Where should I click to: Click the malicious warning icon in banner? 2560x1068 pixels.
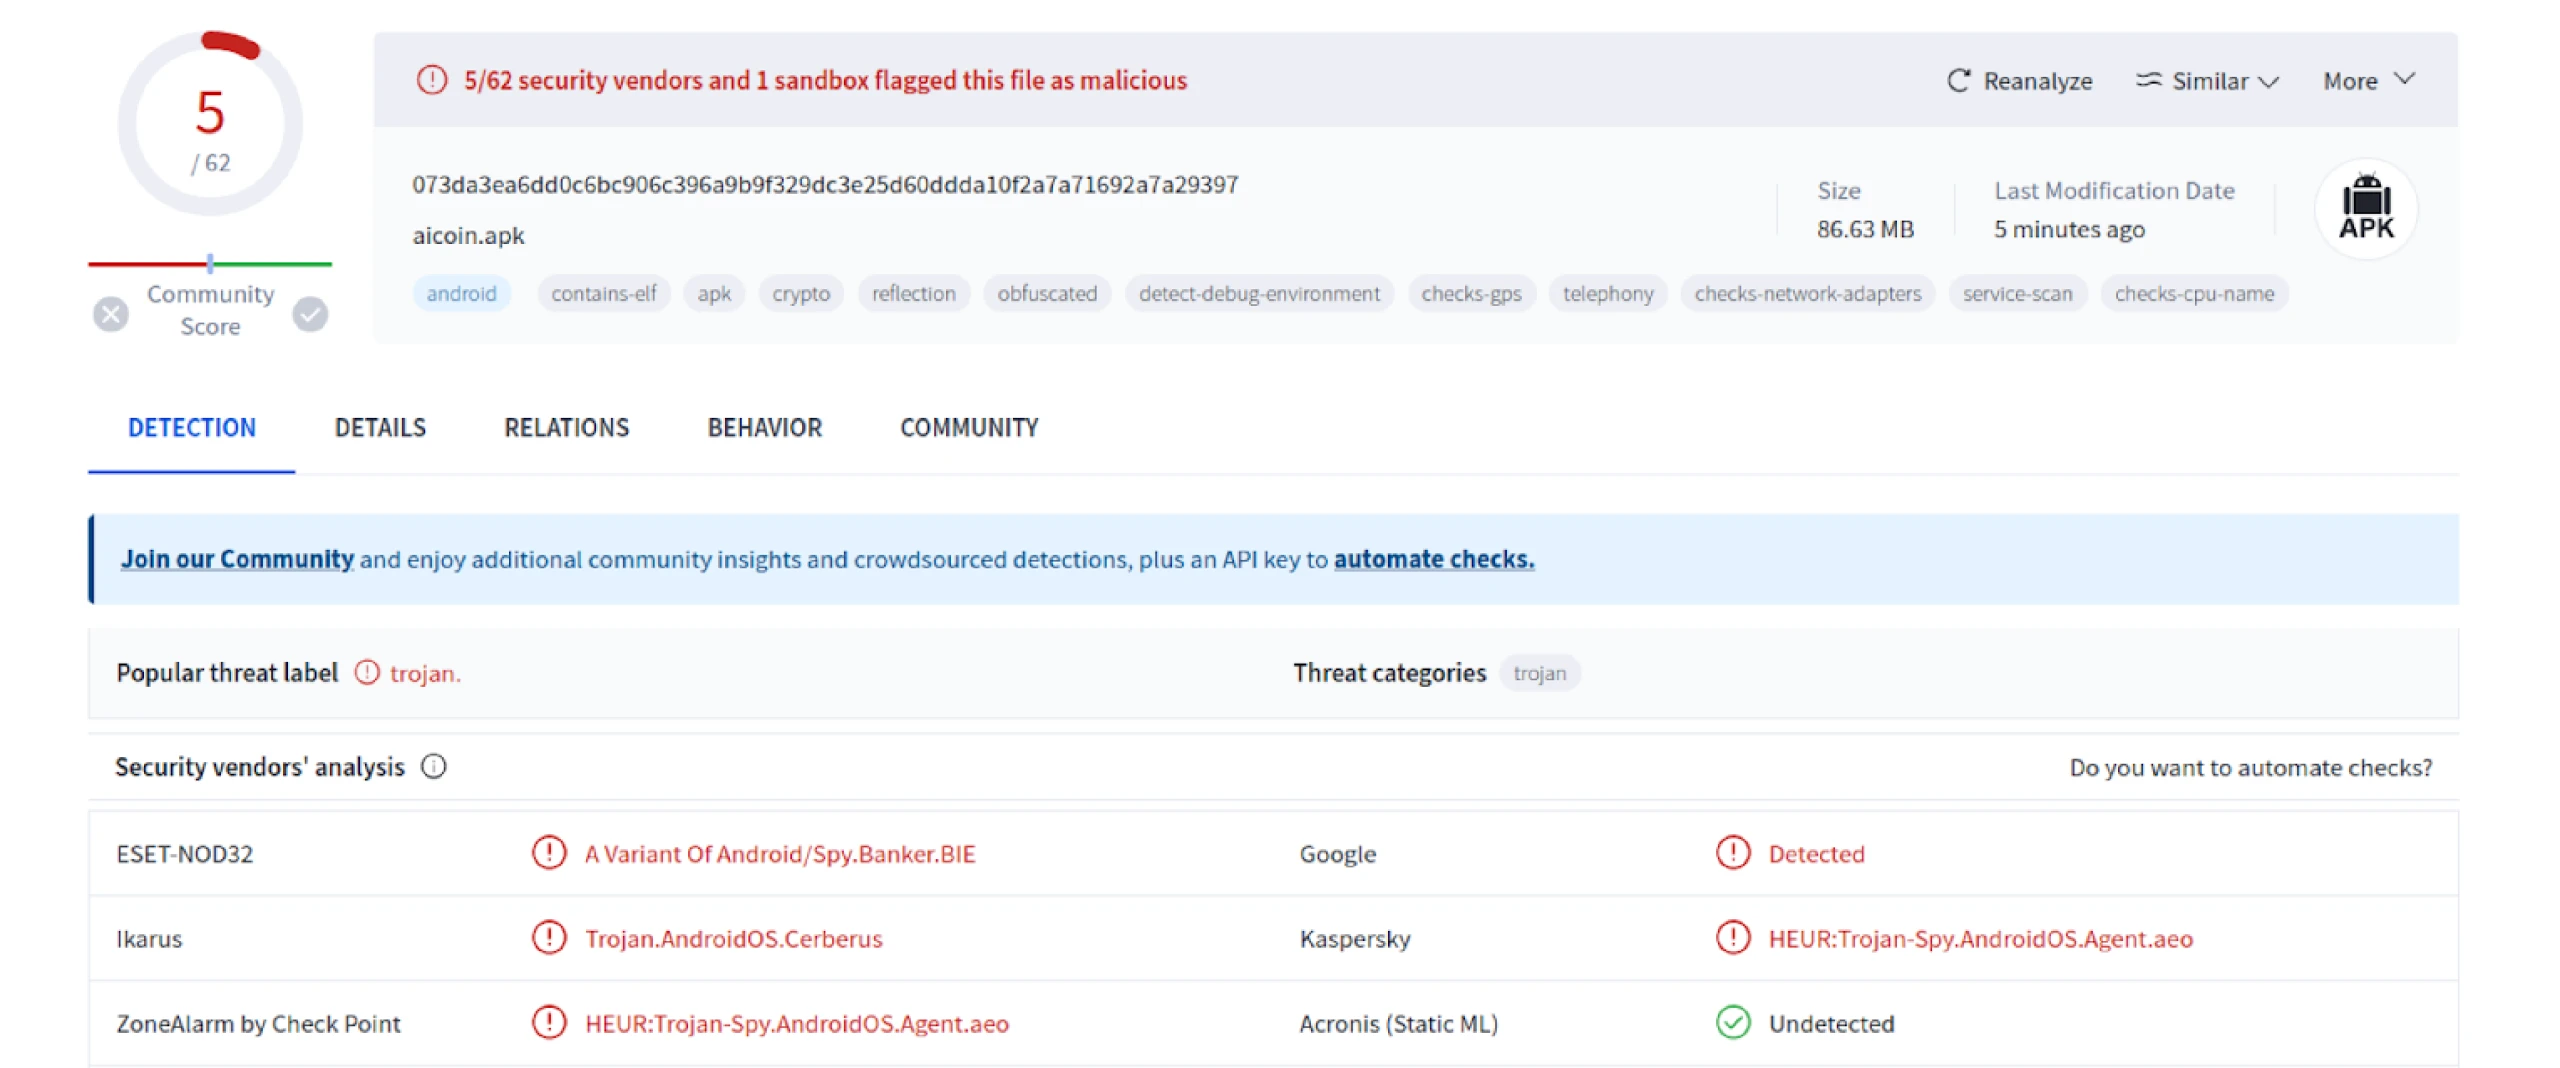pyautogui.click(x=432, y=80)
